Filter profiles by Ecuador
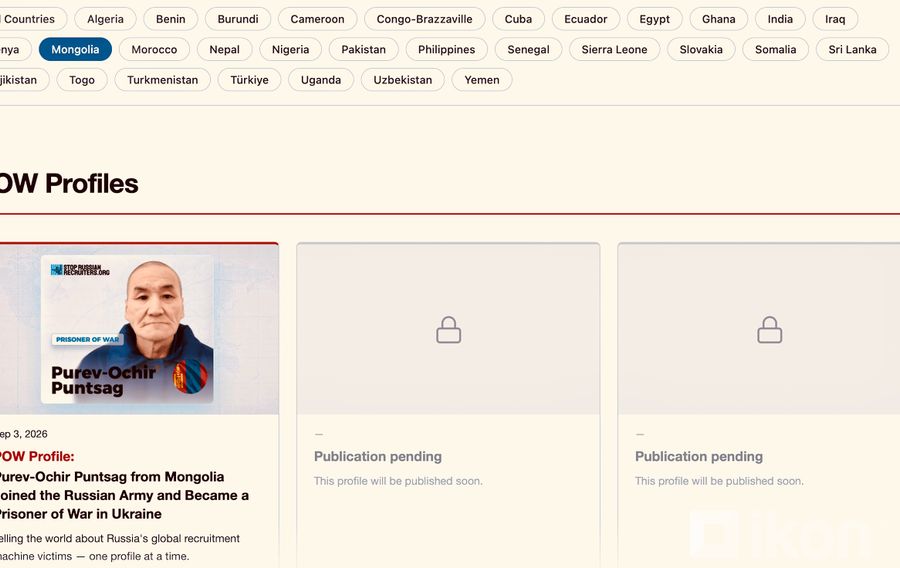The image size is (900, 568). [x=585, y=19]
